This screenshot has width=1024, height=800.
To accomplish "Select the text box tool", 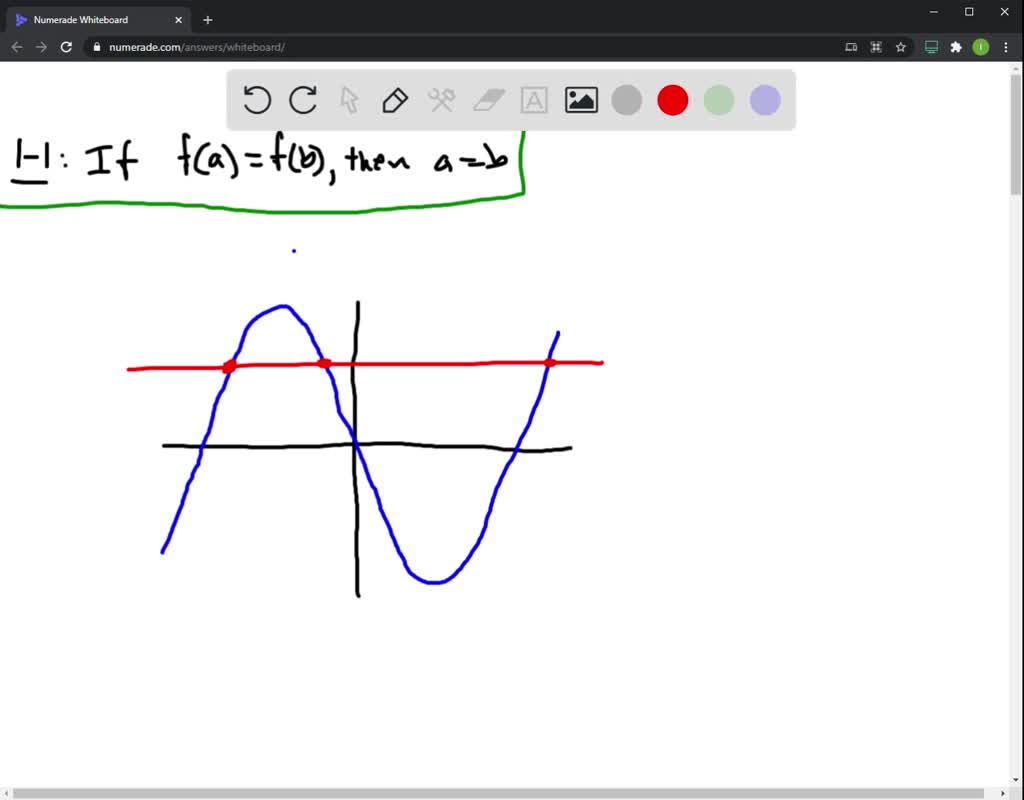I will [534, 100].
